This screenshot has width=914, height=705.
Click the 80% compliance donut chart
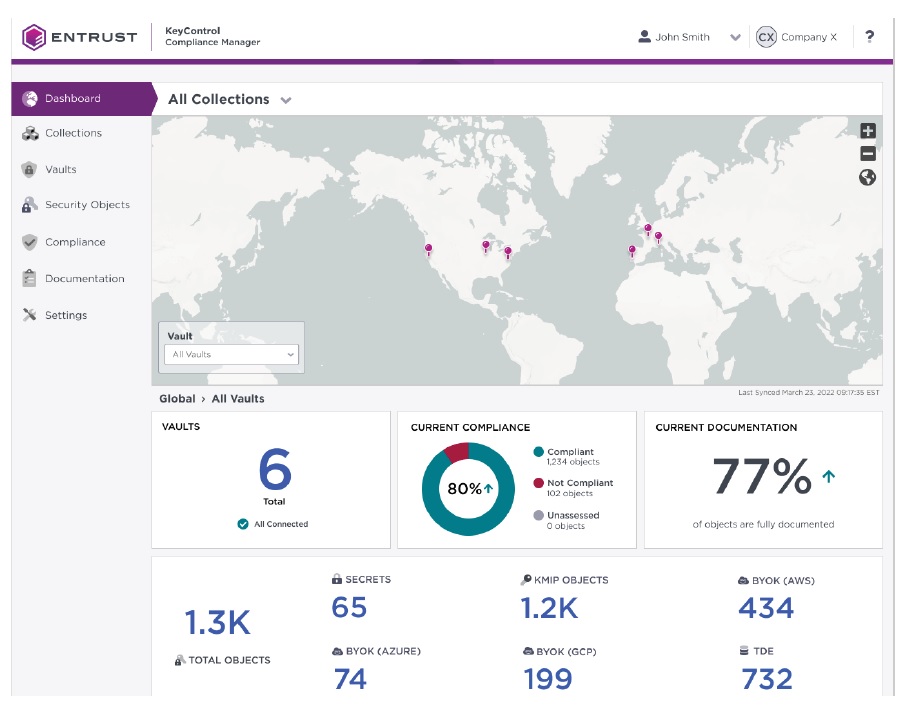468,489
